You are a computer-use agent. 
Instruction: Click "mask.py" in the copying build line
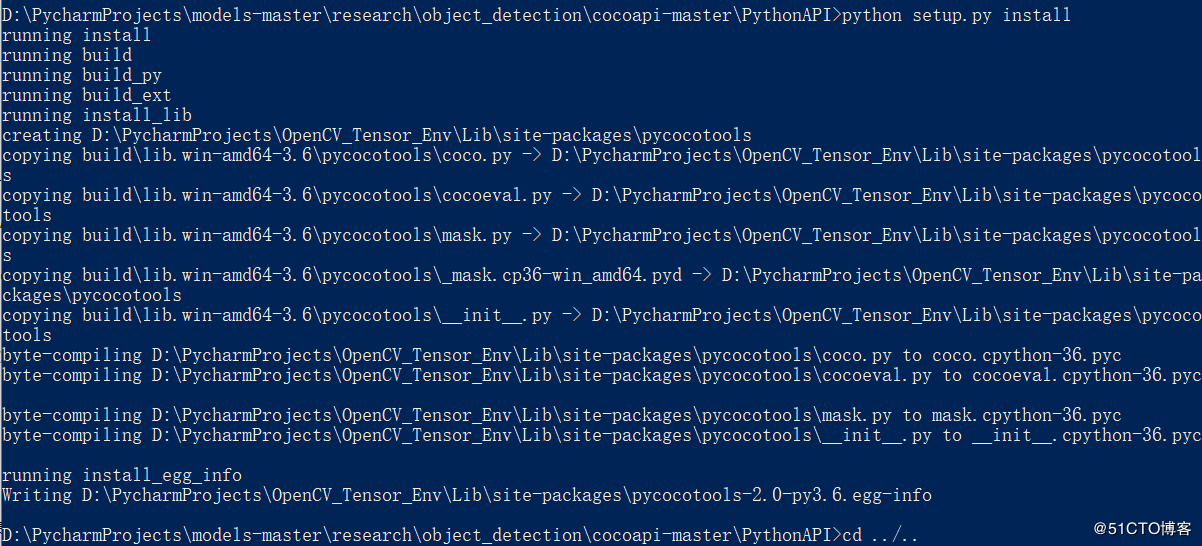[x=477, y=235]
